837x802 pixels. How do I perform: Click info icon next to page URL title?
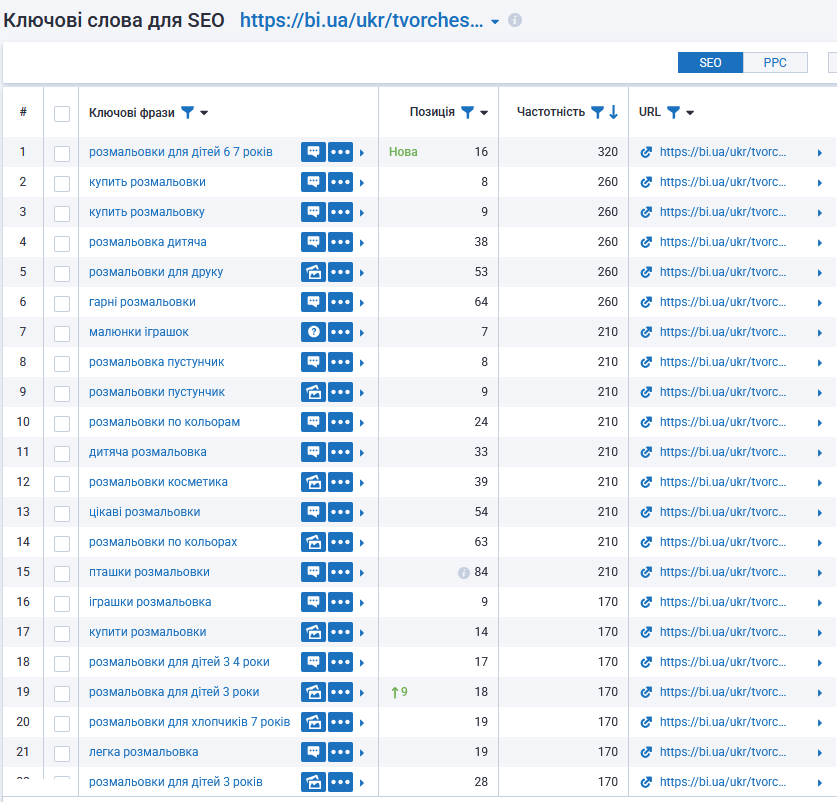pyautogui.click(x=515, y=20)
